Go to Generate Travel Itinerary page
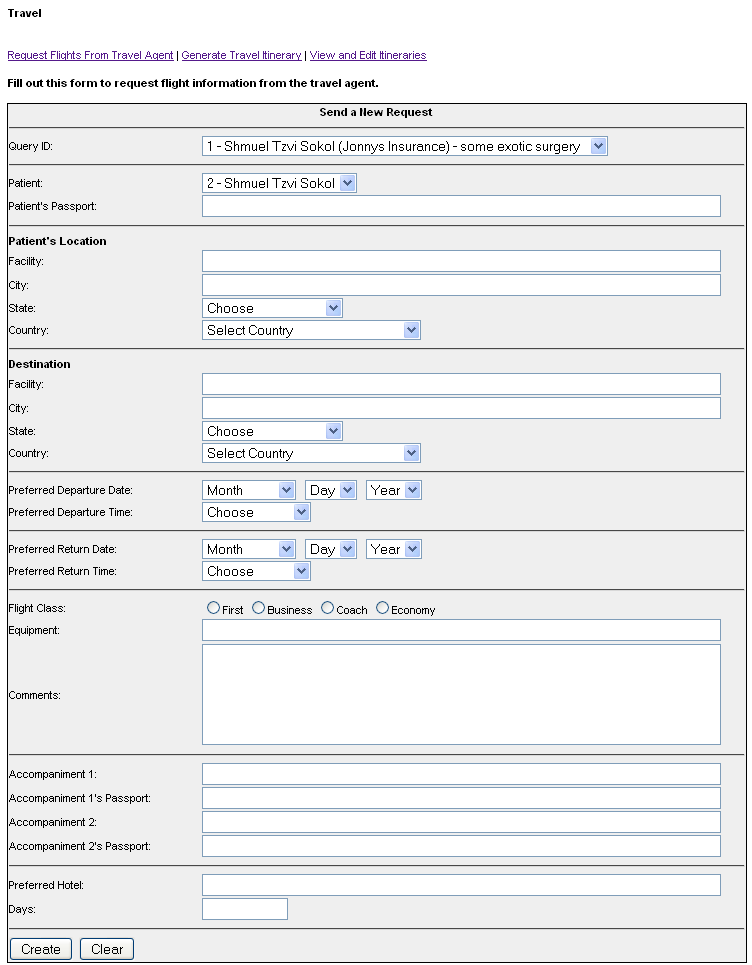 [241, 55]
